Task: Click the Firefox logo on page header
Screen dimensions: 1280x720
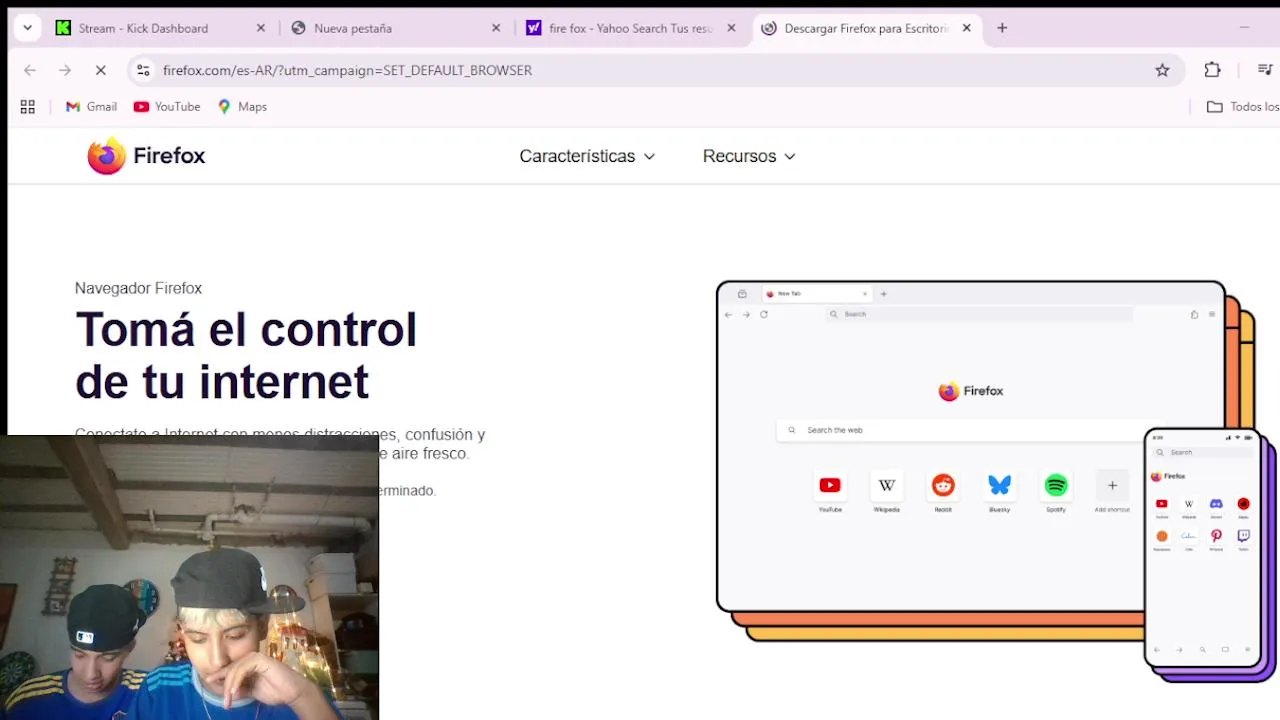Action: pos(146,156)
